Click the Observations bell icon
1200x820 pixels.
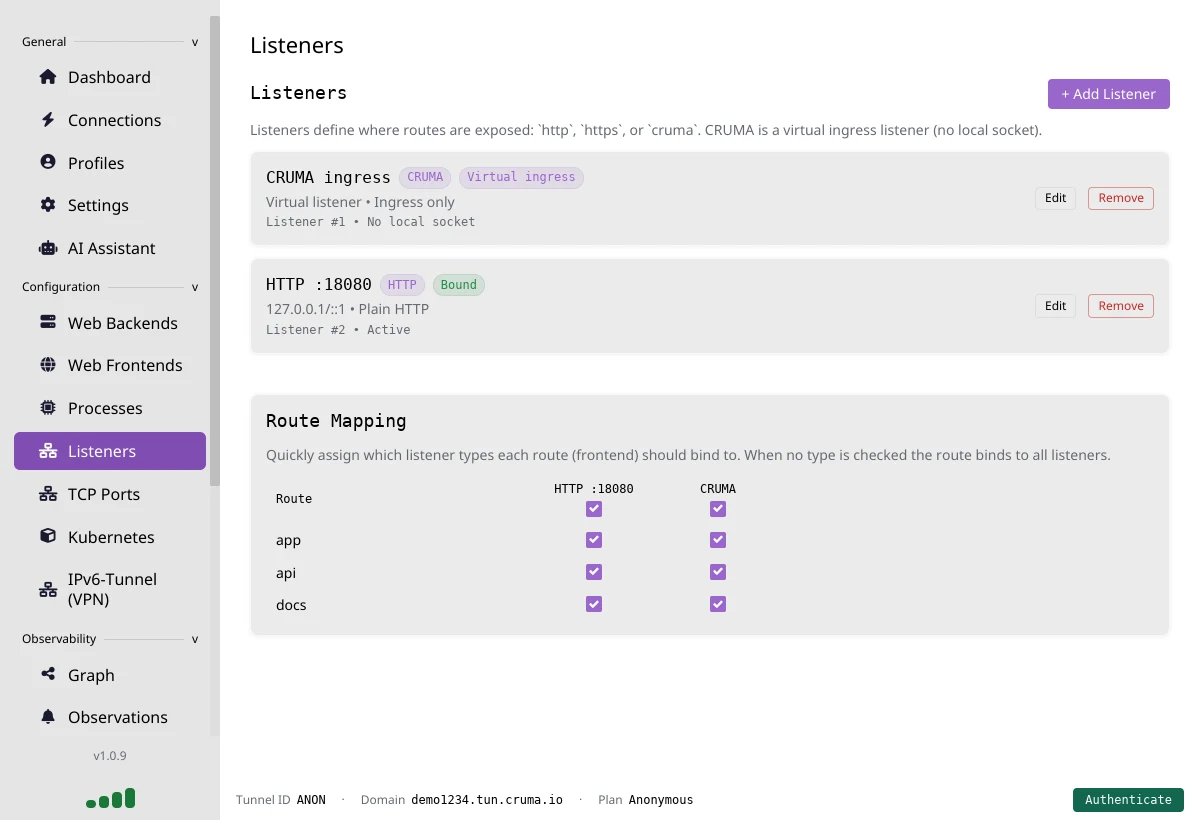48,717
